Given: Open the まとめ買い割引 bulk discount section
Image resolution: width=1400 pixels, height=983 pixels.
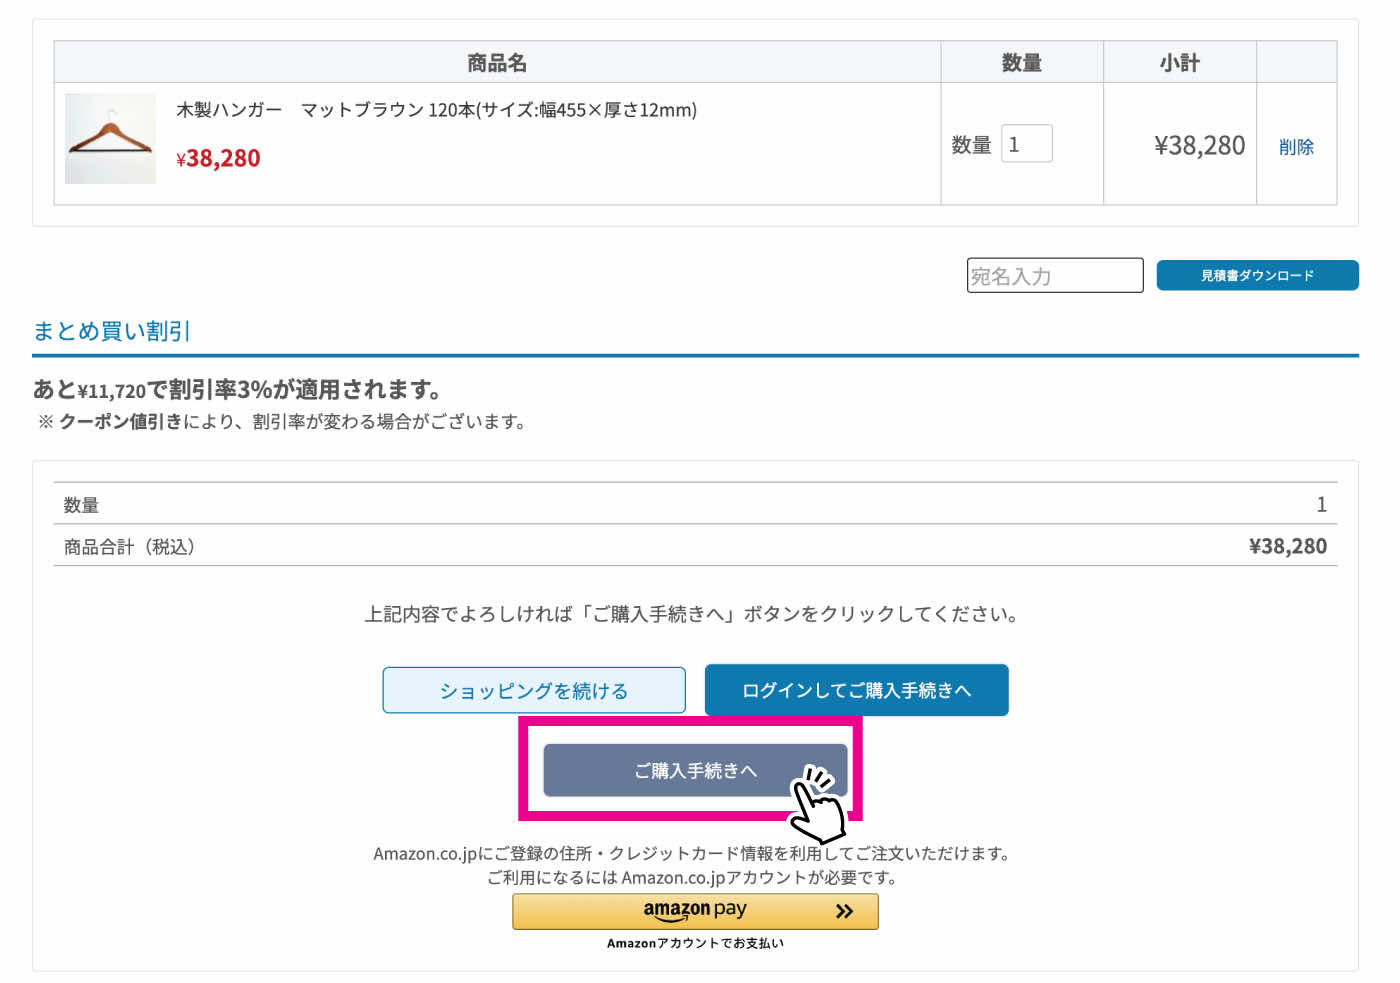Looking at the screenshot, I should pos(111,331).
